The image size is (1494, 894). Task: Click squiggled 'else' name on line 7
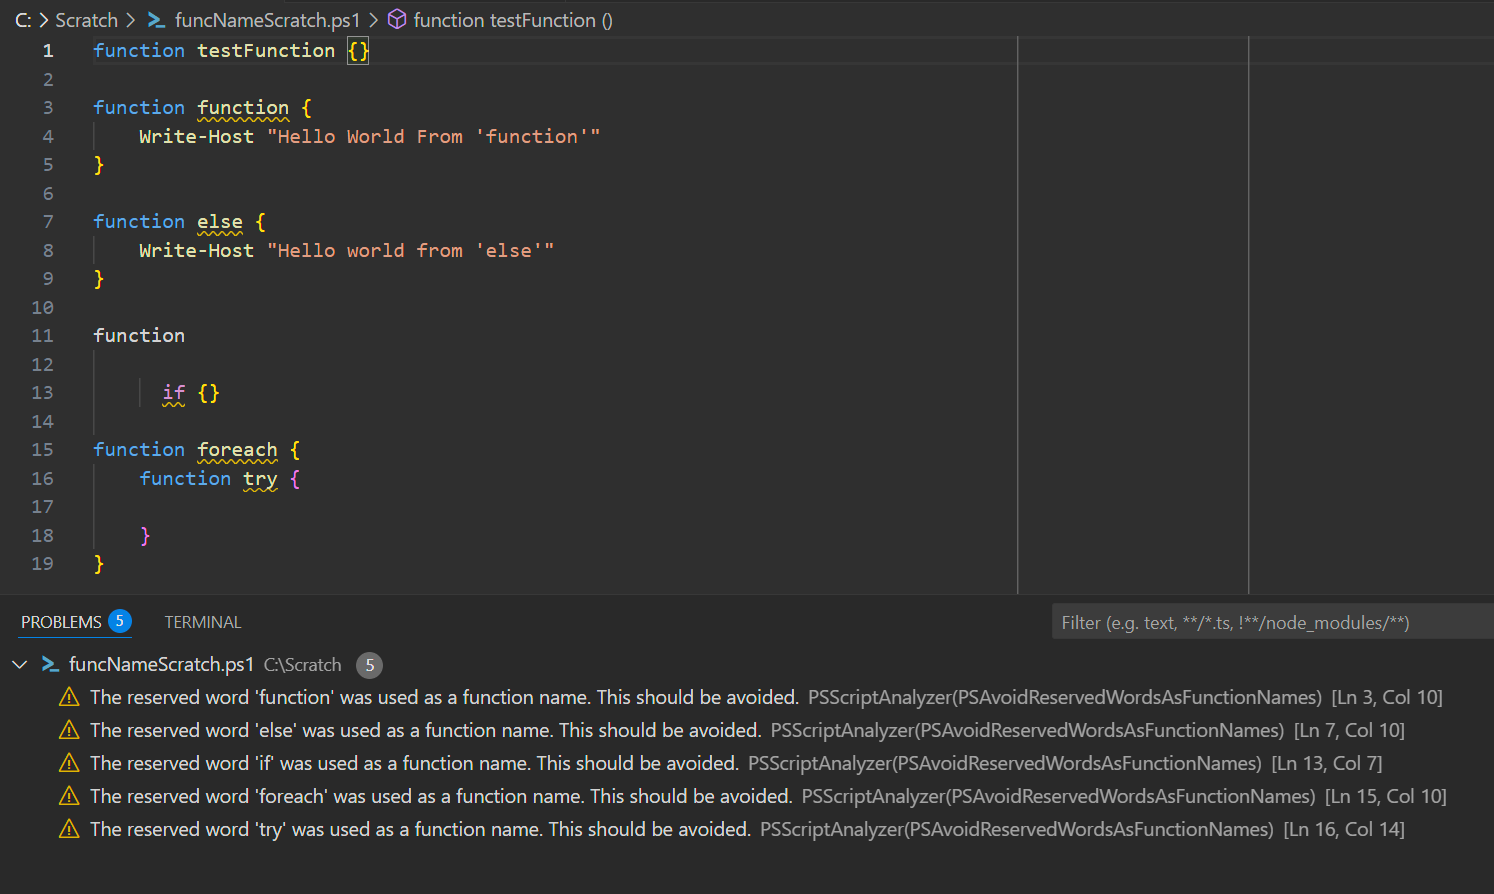[x=220, y=221]
